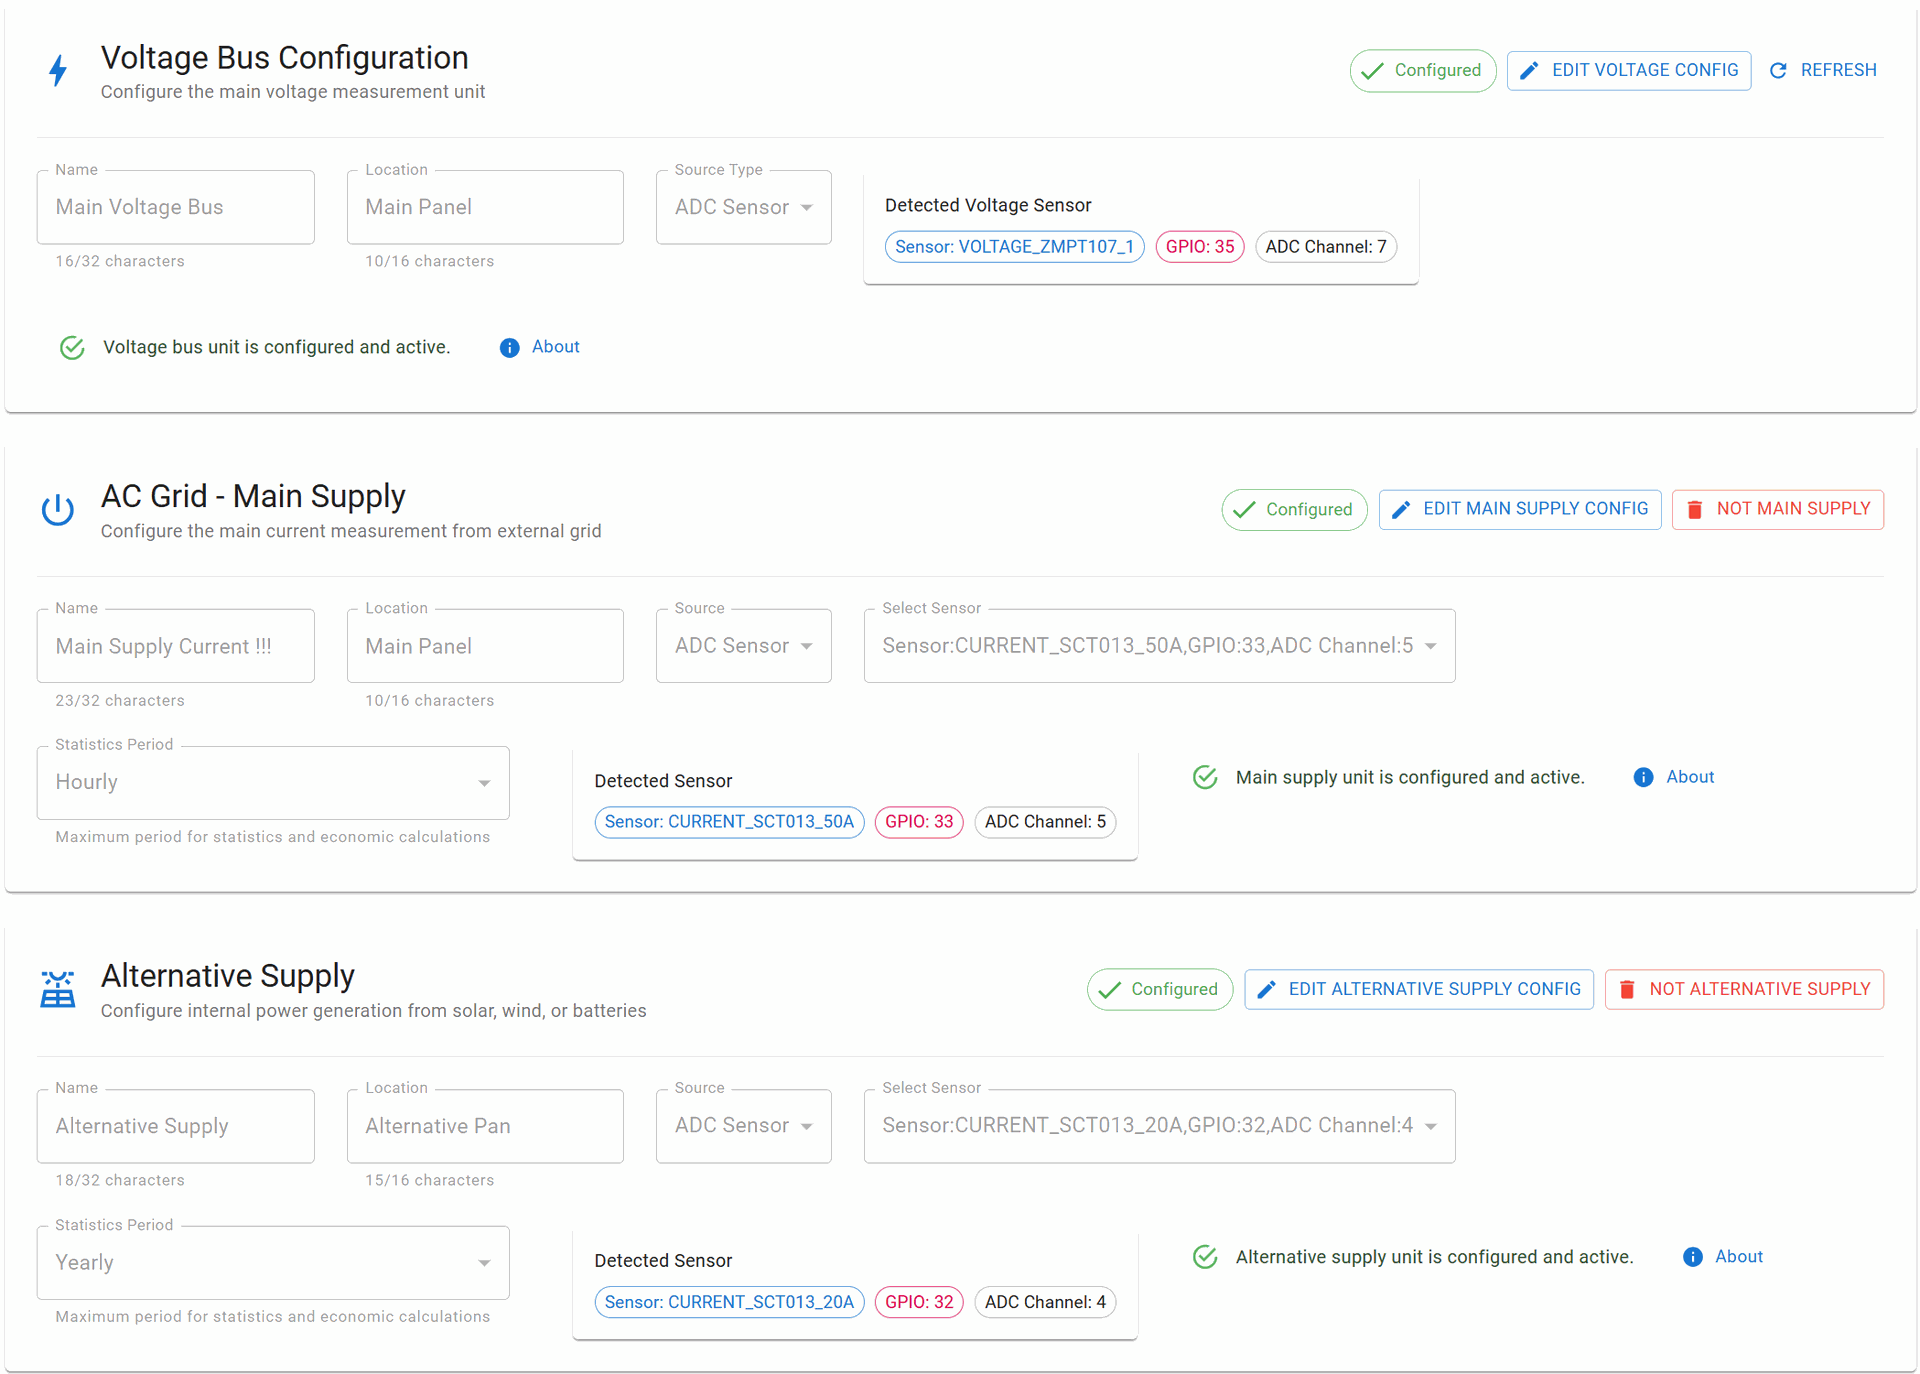The image size is (1920, 1374).
Task: Click the trash icon in Not Main Supply
Action: coord(1694,510)
